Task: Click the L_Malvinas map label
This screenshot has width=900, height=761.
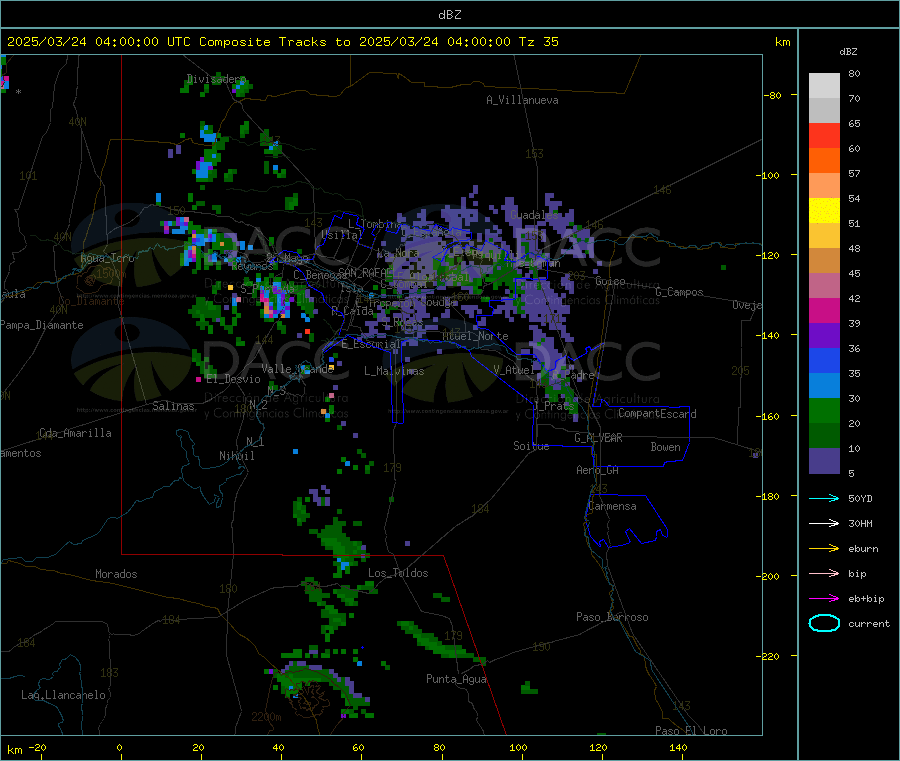Action: [x=394, y=371]
